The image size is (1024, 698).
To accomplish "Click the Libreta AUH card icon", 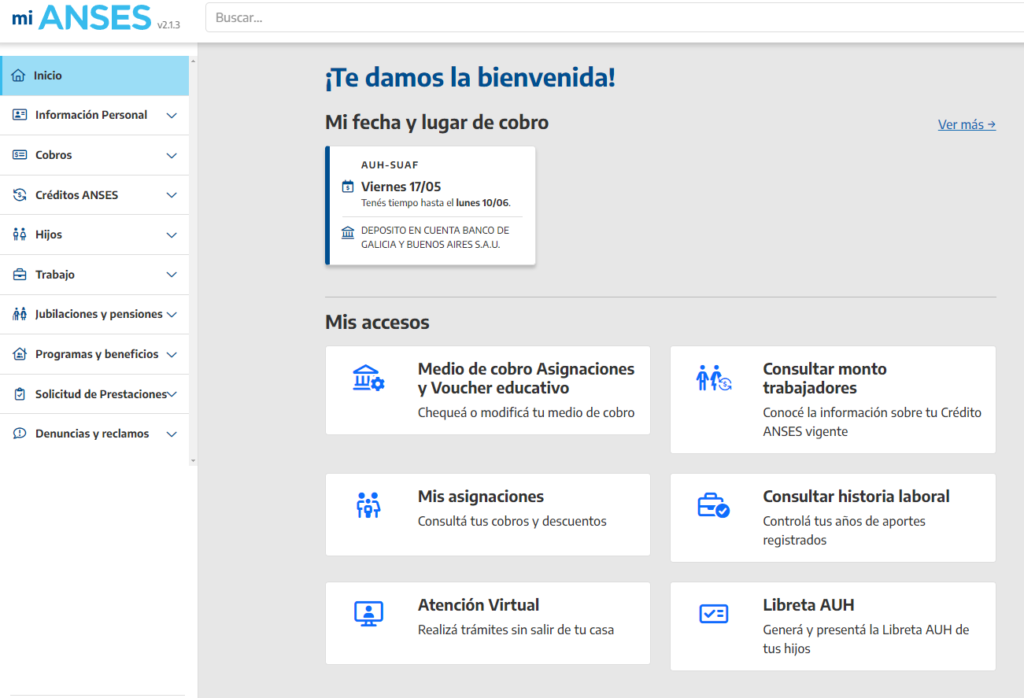I will tap(712, 610).
